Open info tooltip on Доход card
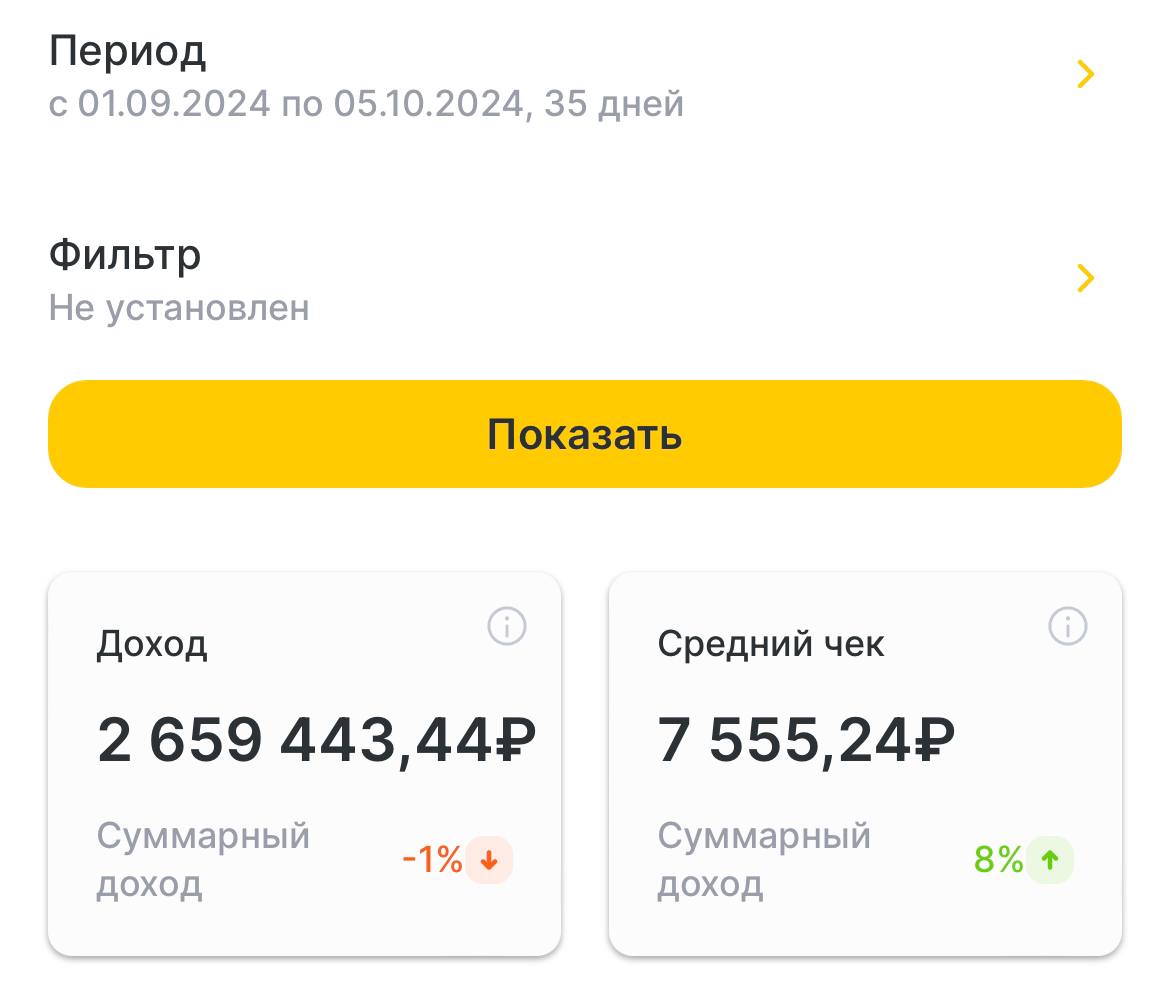Image resolution: width=1170 pixels, height=1000 pixels. pyautogui.click(x=507, y=627)
